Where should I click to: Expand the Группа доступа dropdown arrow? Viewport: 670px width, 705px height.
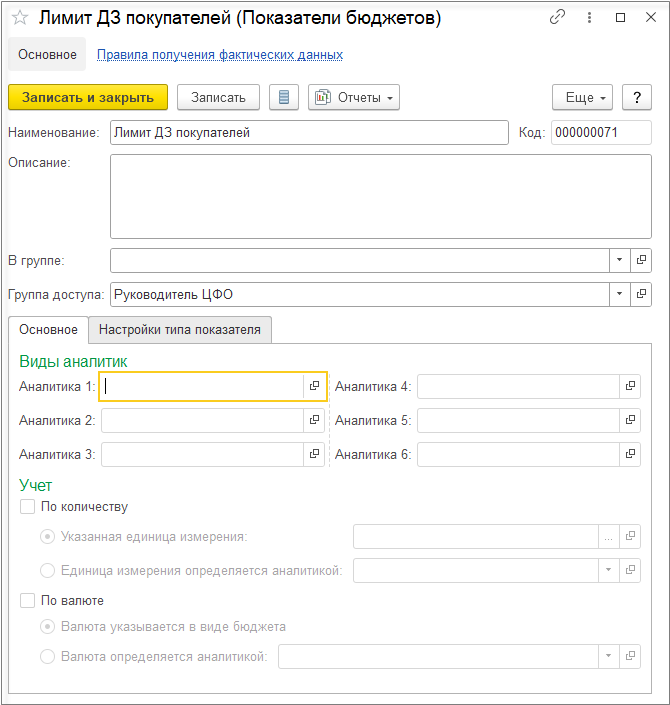[620, 294]
